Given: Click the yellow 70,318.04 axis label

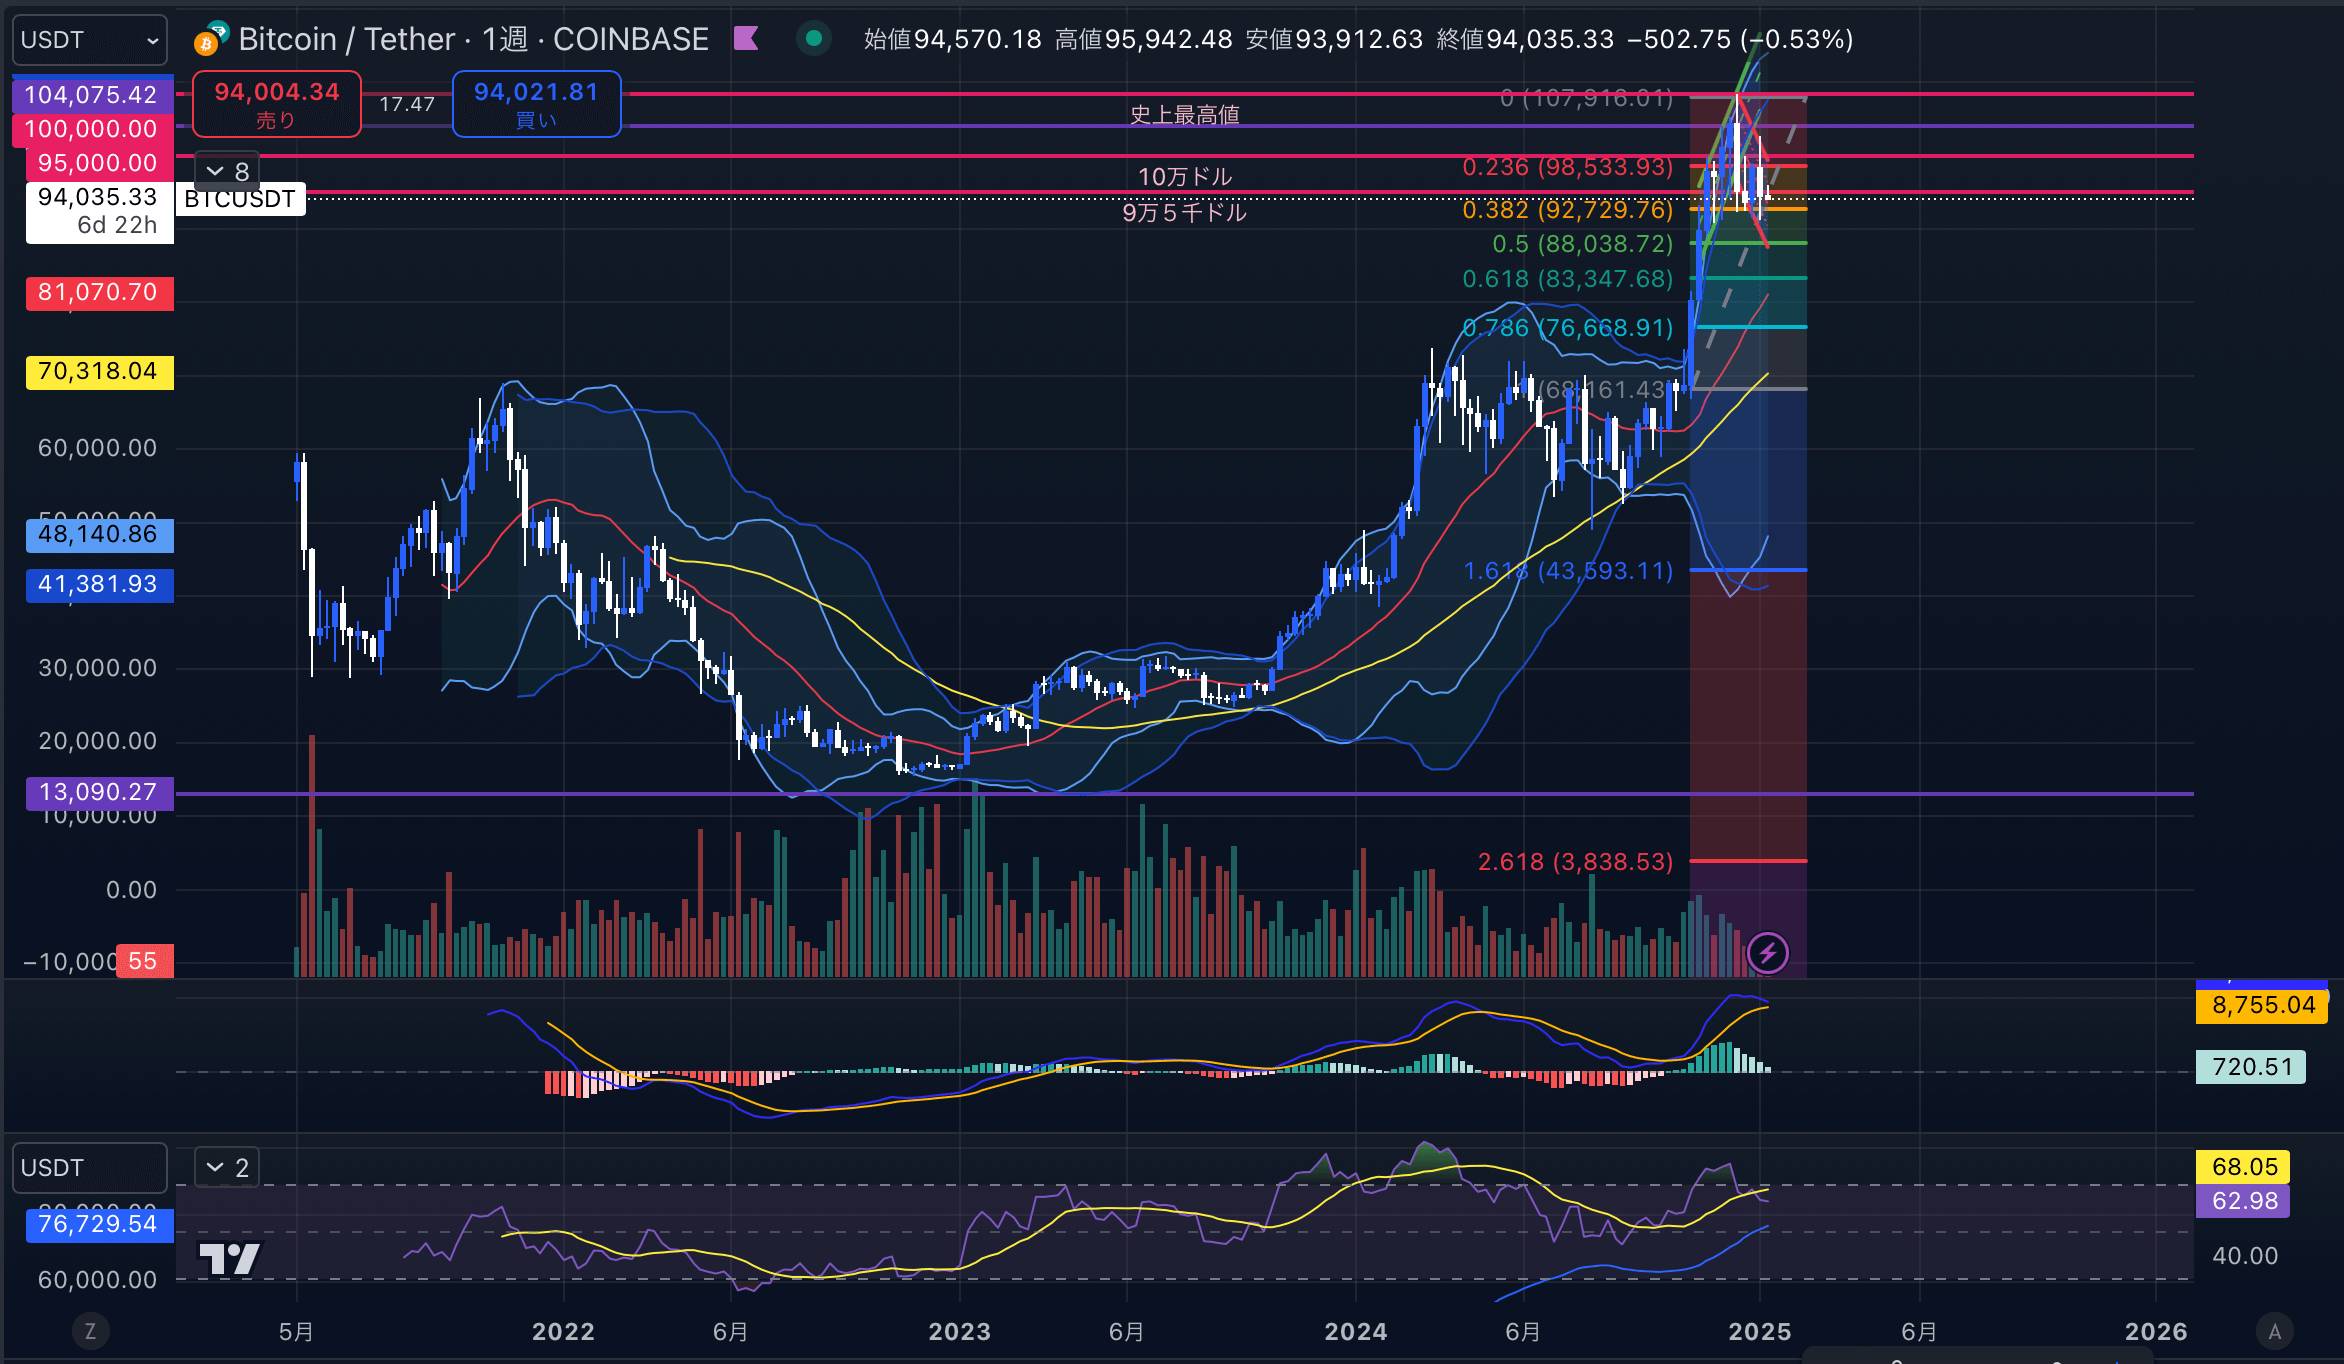Looking at the screenshot, I should [x=99, y=372].
